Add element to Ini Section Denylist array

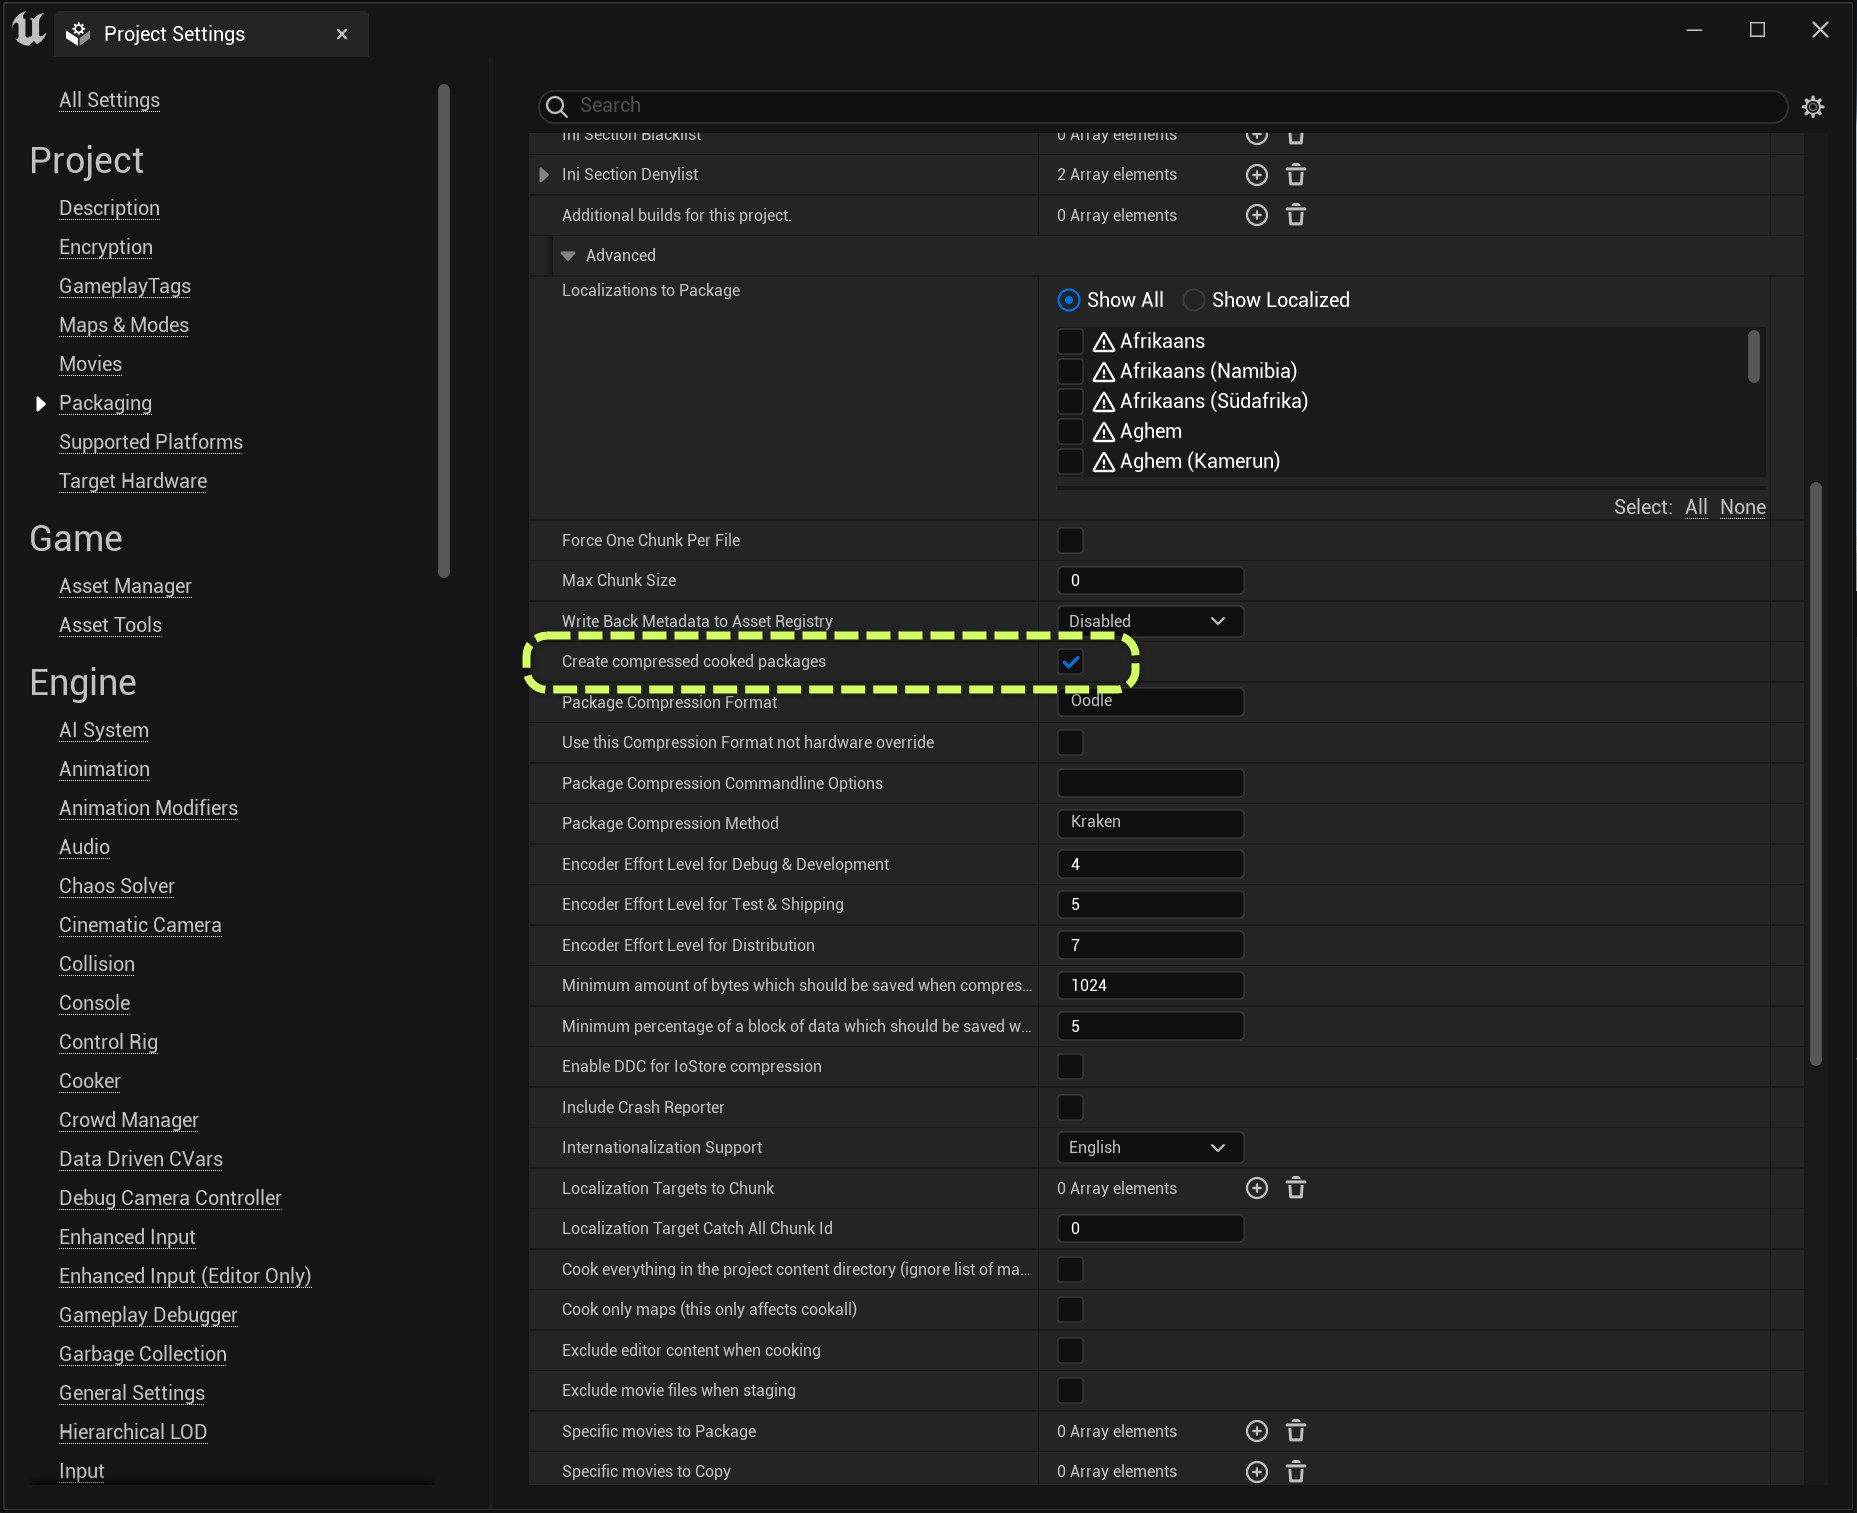(1256, 175)
